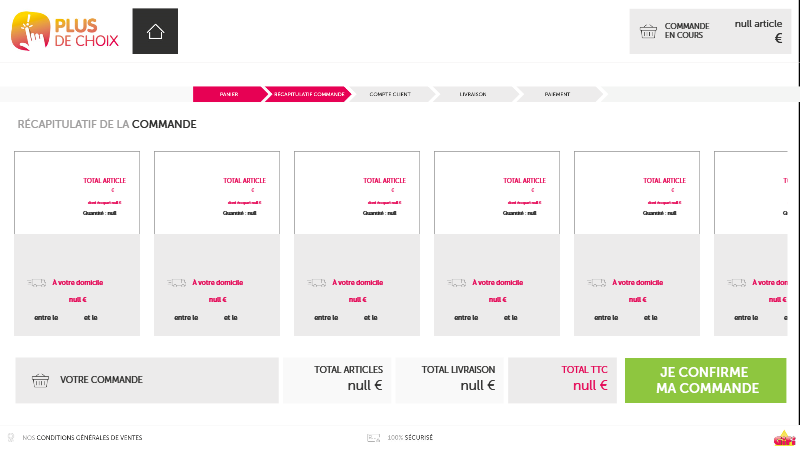The image size is (800, 450).
Task: Click the basket icon in Commande en cours
Action: click(x=648, y=31)
